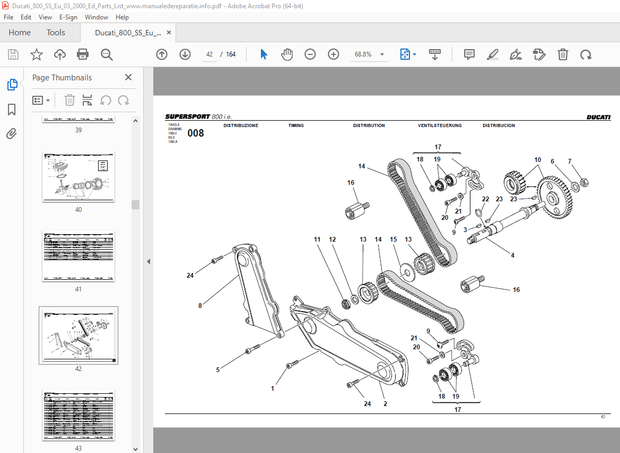Open the Help menu

coord(122,17)
